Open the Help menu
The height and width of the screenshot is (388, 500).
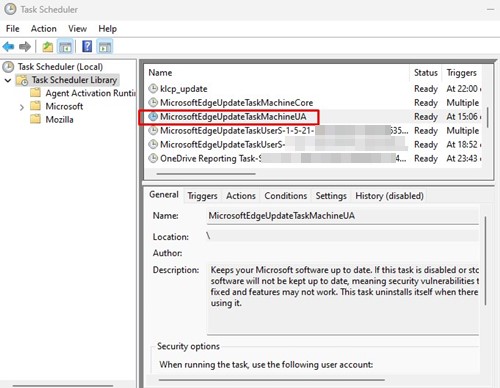pos(107,29)
